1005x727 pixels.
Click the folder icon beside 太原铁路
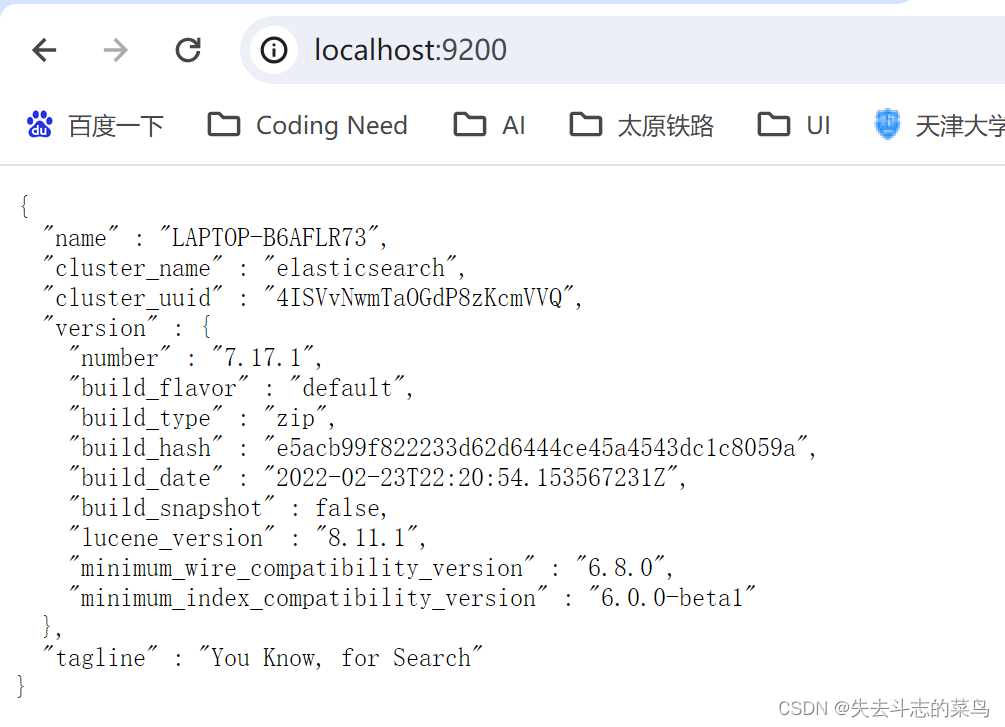585,124
